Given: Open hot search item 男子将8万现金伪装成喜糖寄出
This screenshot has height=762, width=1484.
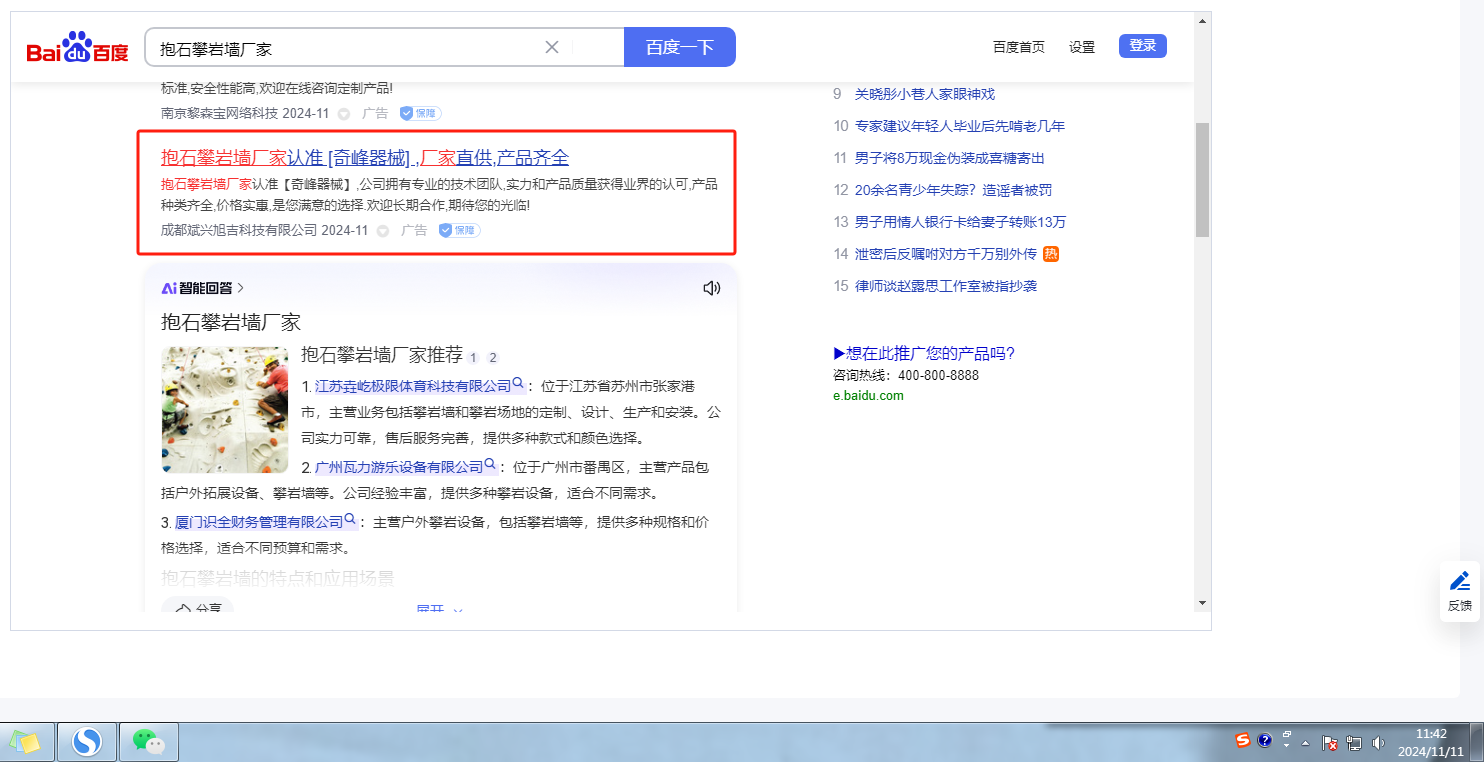Looking at the screenshot, I should coord(949,158).
